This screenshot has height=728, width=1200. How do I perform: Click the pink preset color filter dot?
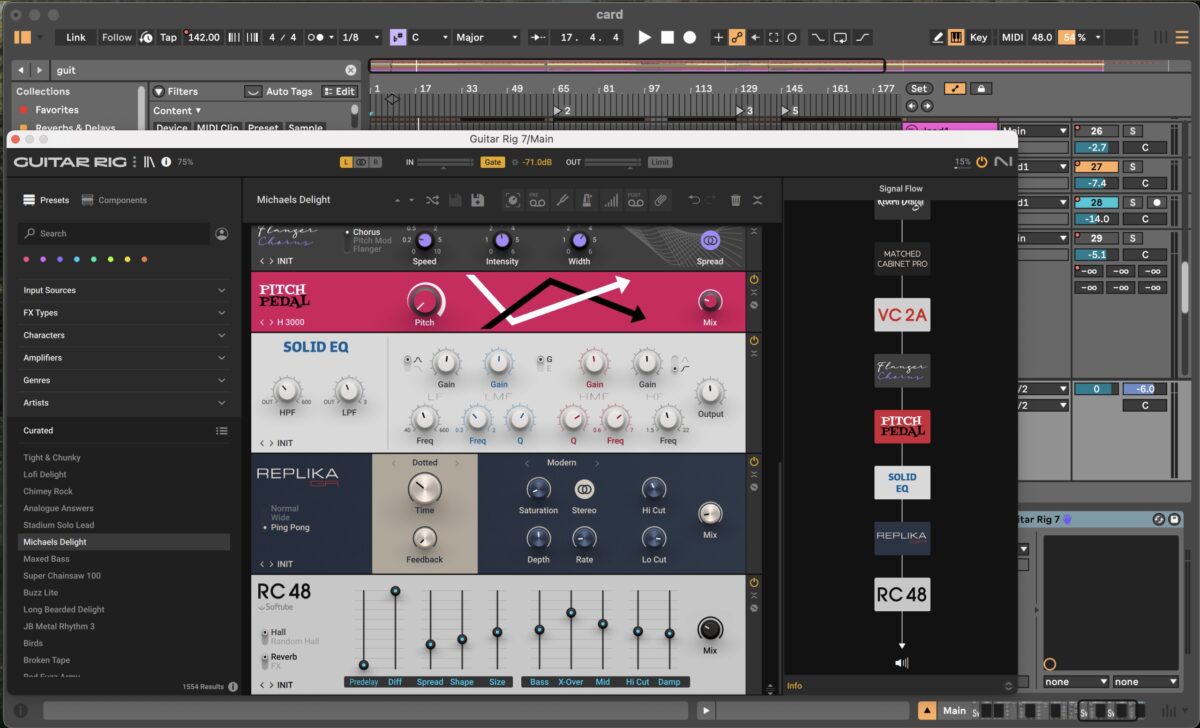click(26, 260)
